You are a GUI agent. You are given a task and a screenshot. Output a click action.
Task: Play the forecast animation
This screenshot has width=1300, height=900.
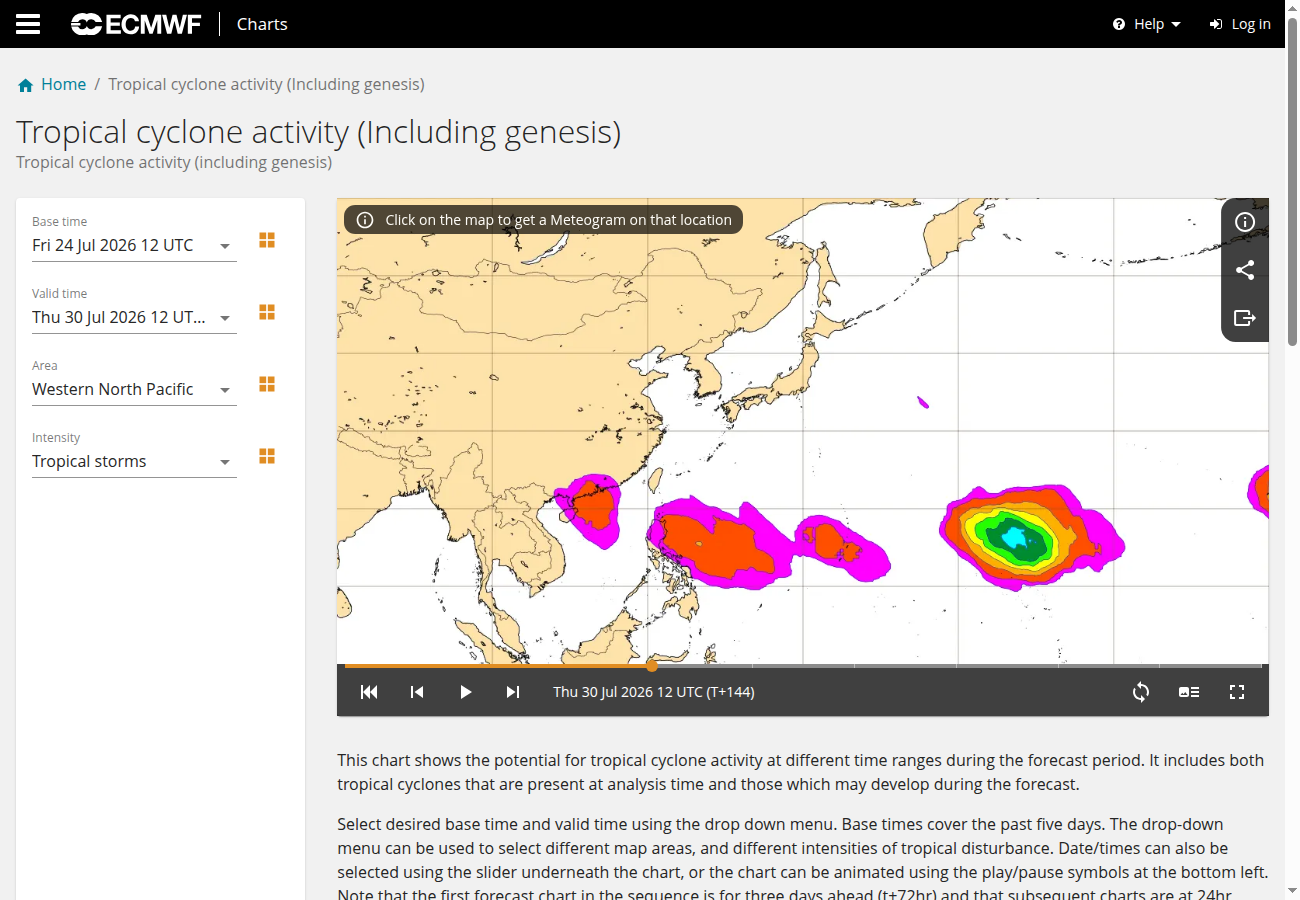(x=465, y=692)
